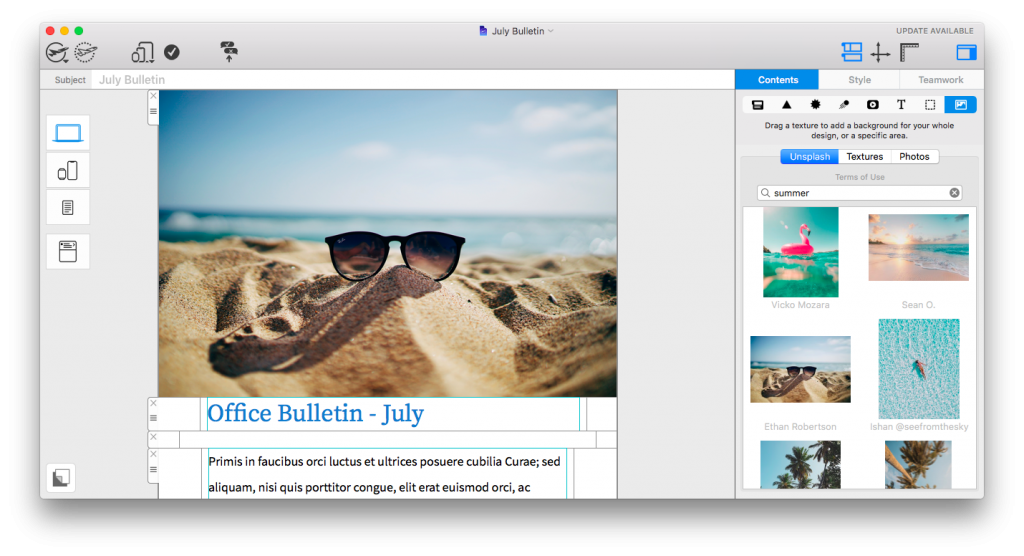Select Text T icon in Contents panel
Screen dimensions: 1024x556
pyautogui.click(x=901, y=105)
